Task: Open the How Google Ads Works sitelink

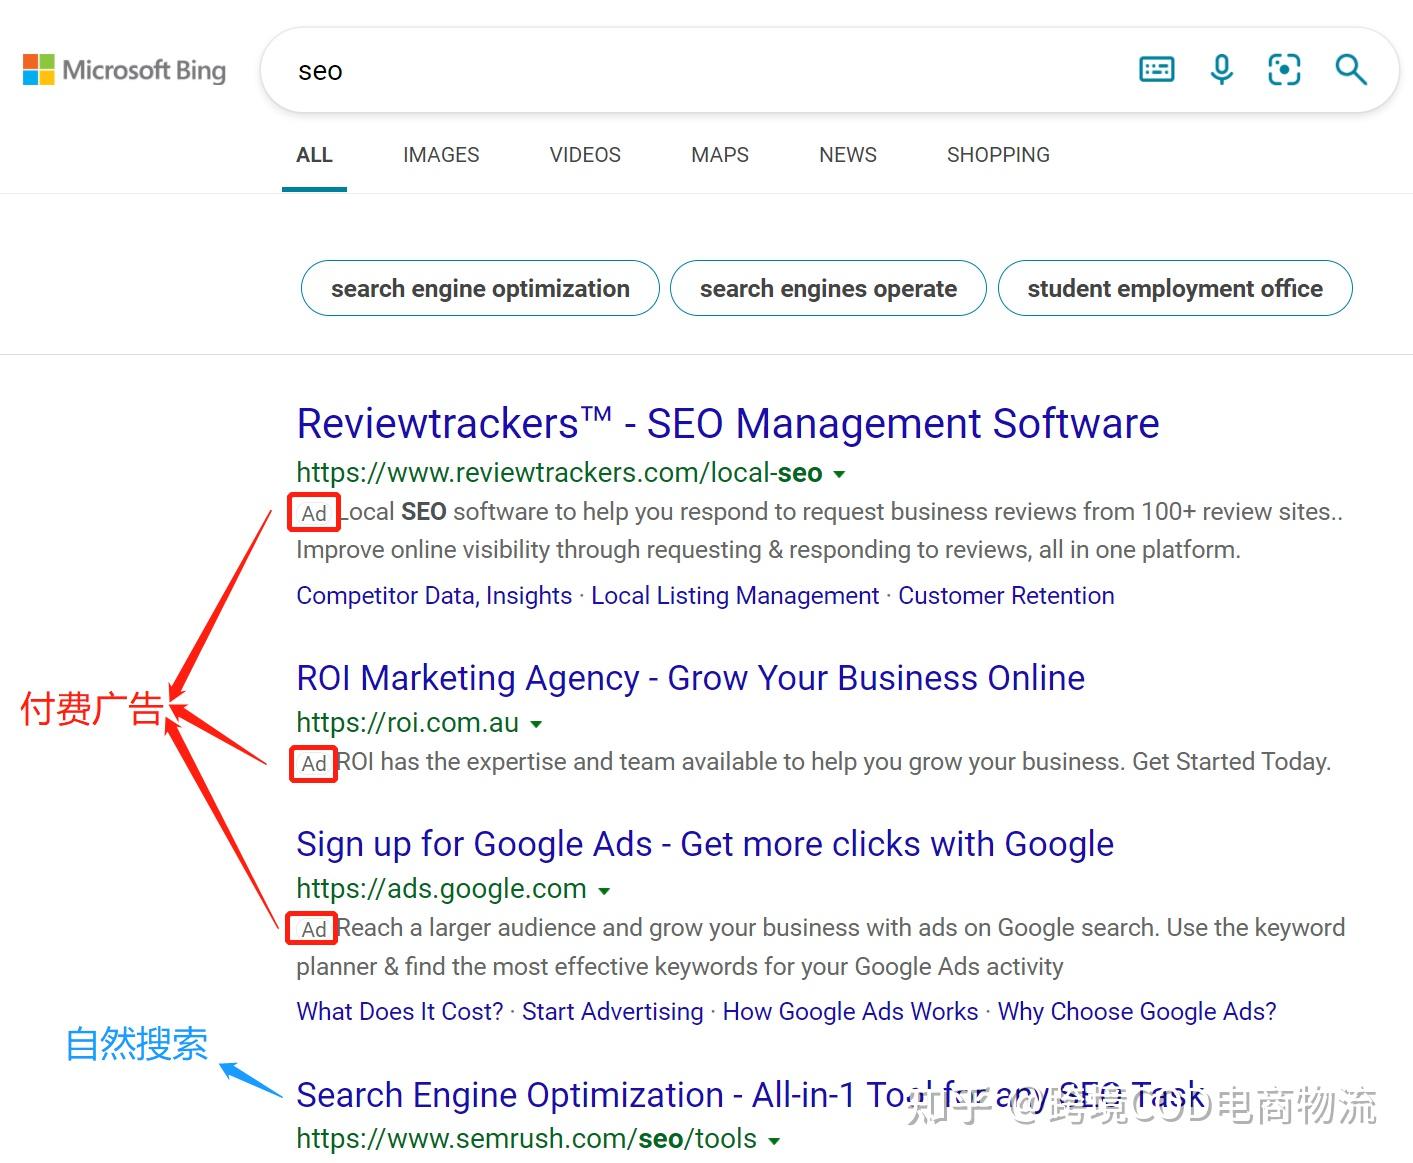Action: point(850,1012)
